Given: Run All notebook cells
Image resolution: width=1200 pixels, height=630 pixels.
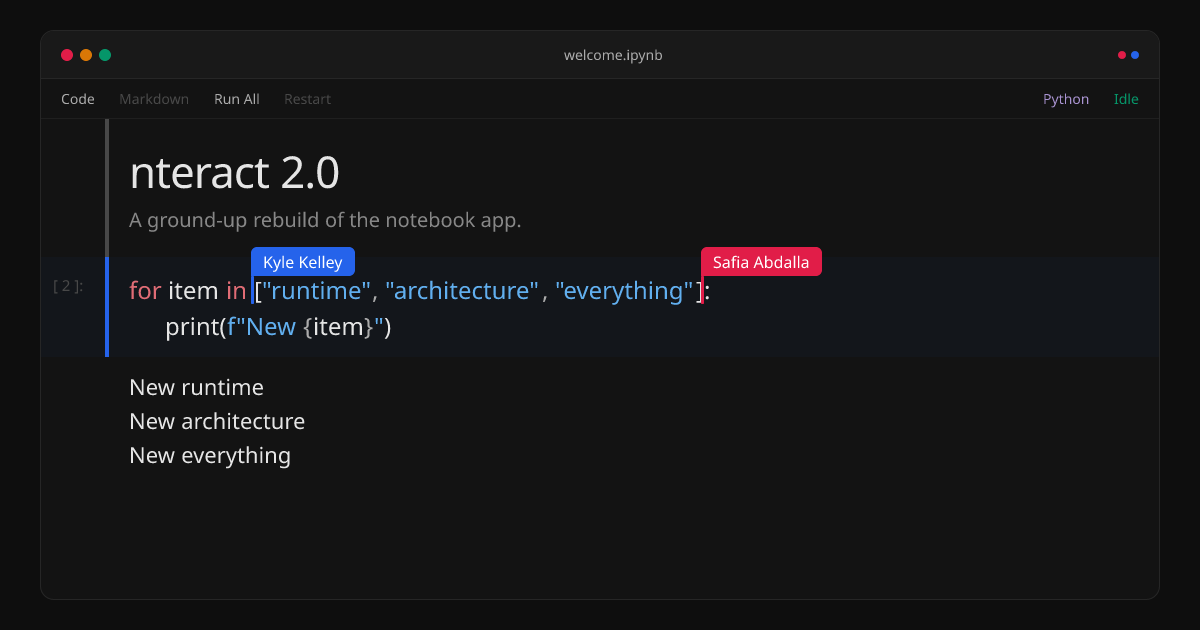Looking at the screenshot, I should pos(236,99).
